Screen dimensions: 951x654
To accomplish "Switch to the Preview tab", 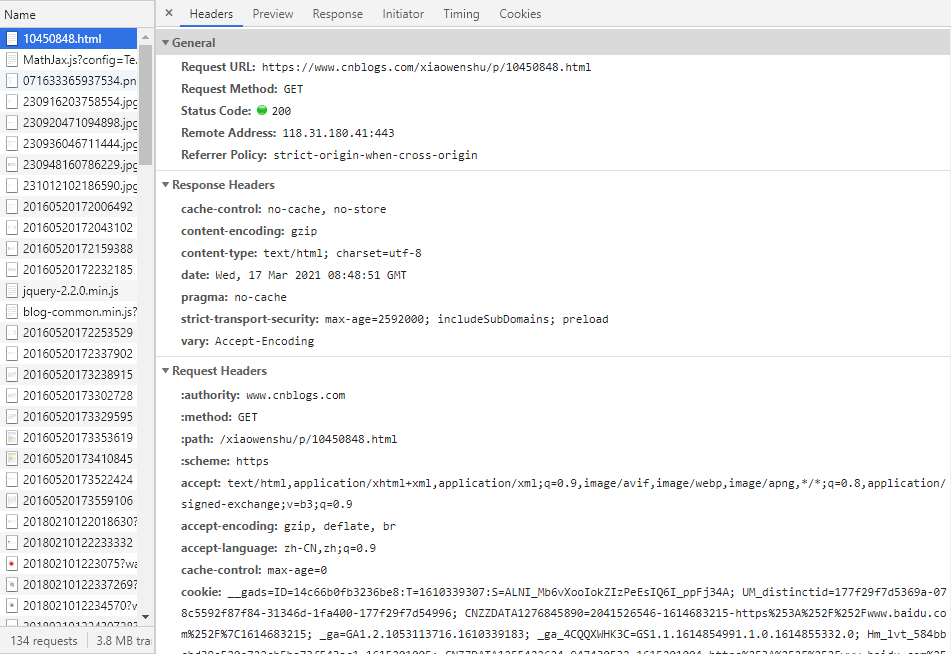I will pyautogui.click(x=272, y=13).
